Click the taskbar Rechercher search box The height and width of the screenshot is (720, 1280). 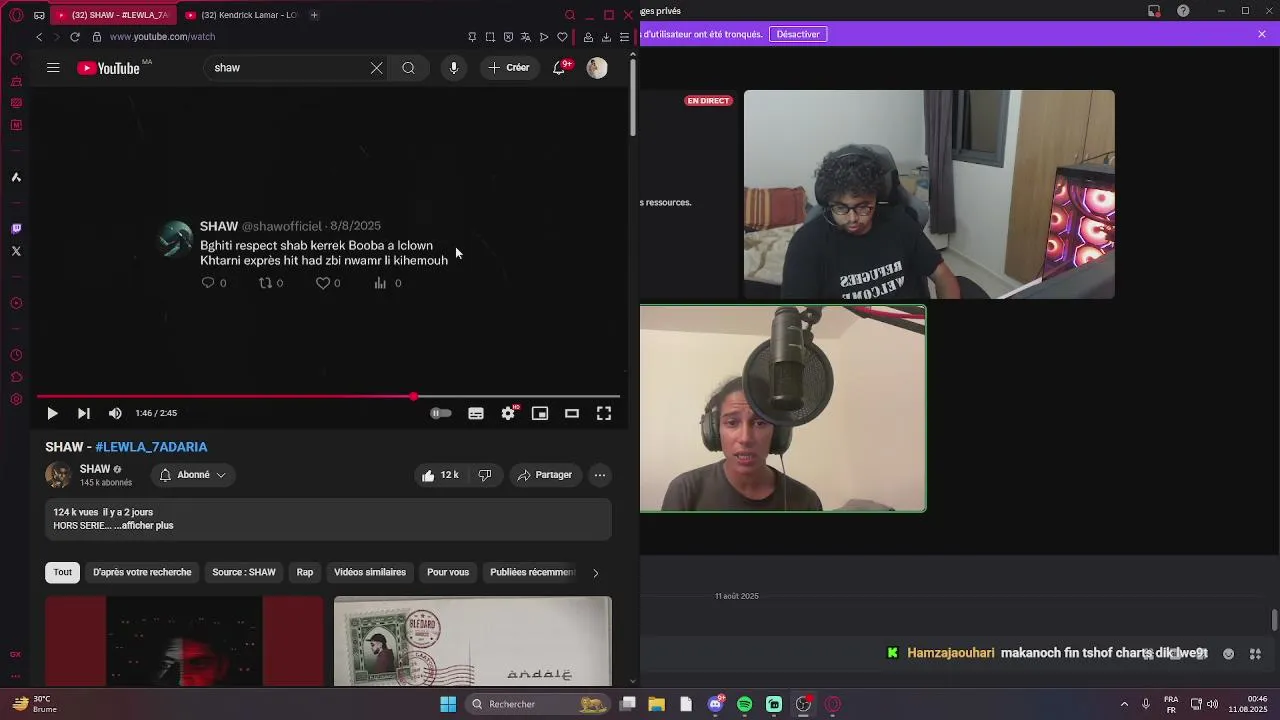(539, 704)
